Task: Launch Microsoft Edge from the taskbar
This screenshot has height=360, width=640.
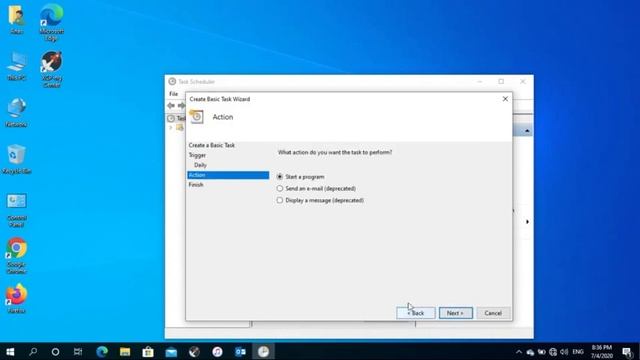Action: (102, 352)
